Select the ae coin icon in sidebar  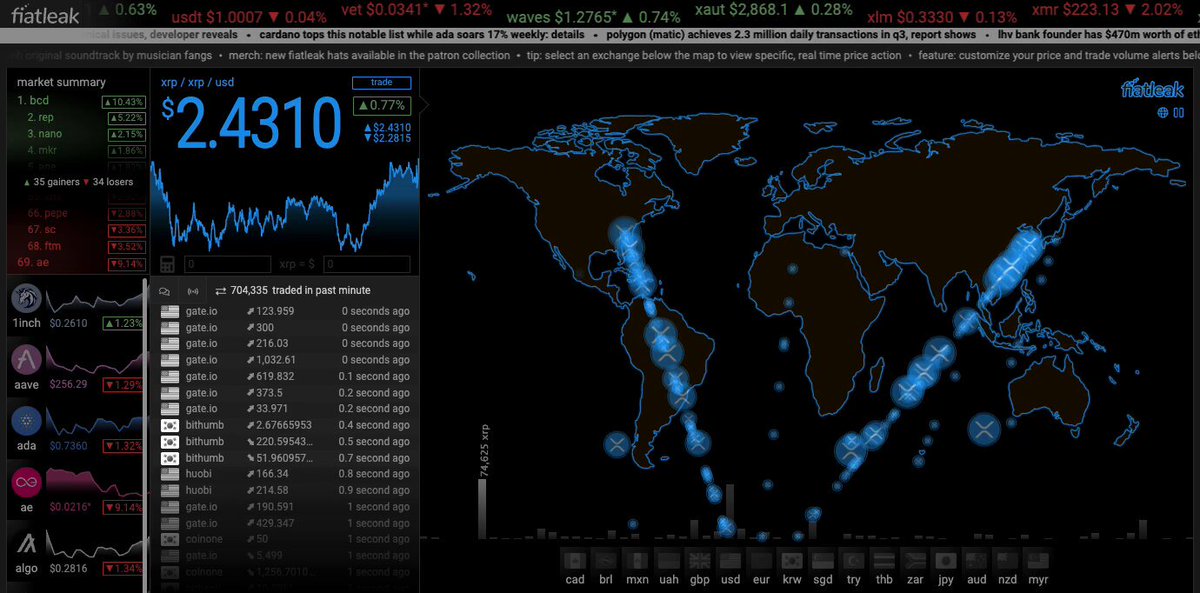pos(26,483)
